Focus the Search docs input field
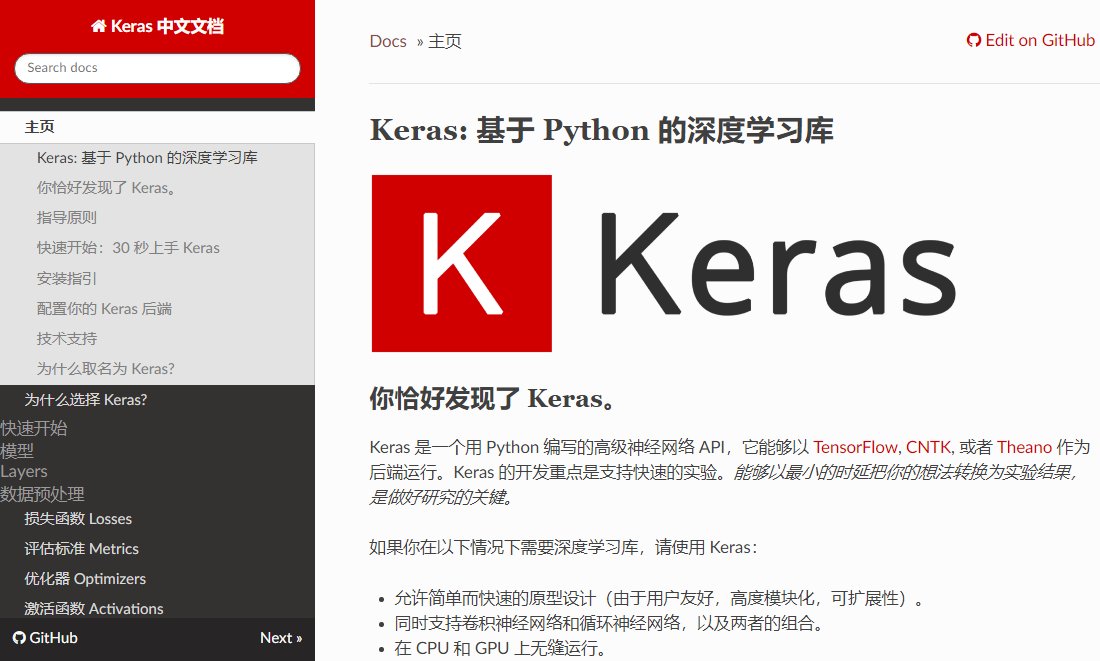Viewport: 1100px width, 661px height. click(x=157, y=68)
